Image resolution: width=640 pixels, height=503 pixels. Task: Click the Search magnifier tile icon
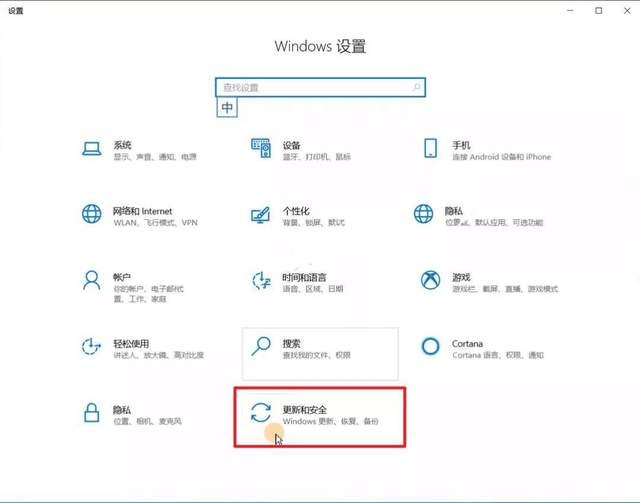[261, 346]
